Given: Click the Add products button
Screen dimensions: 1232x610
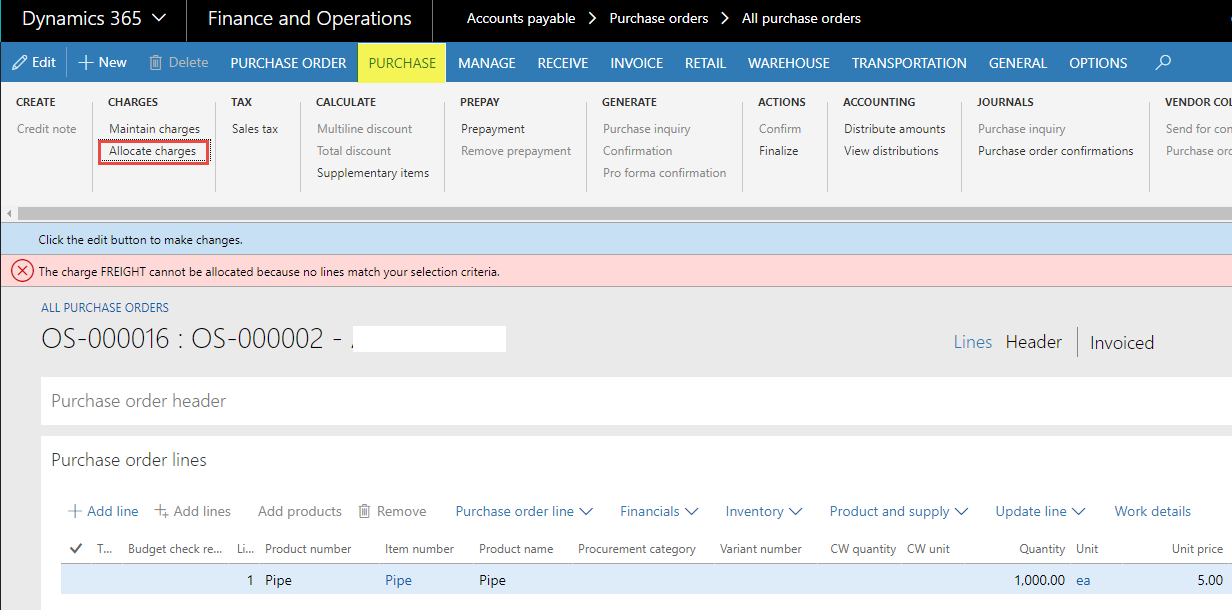Looking at the screenshot, I should pyautogui.click(x=300, y=511).
